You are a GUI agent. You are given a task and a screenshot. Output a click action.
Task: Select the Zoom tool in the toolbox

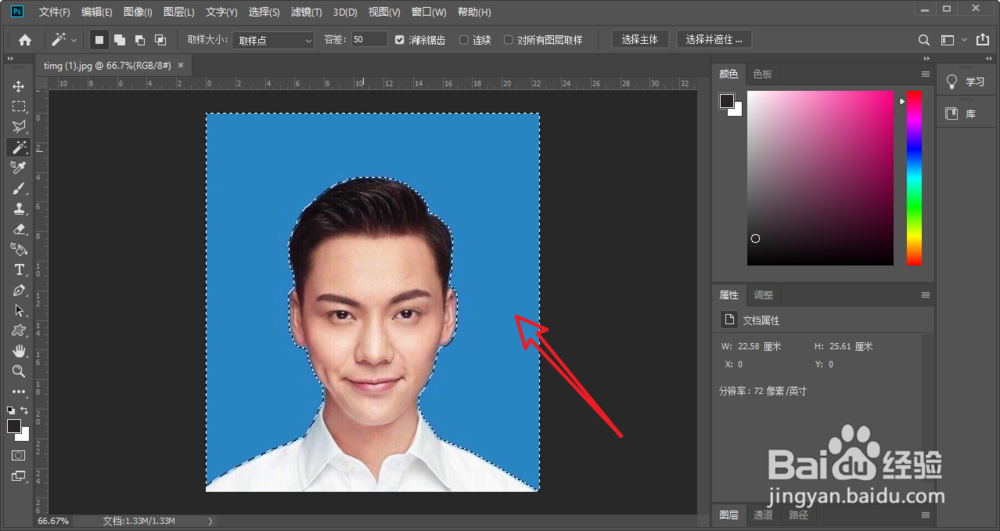[x=18, y=371]
